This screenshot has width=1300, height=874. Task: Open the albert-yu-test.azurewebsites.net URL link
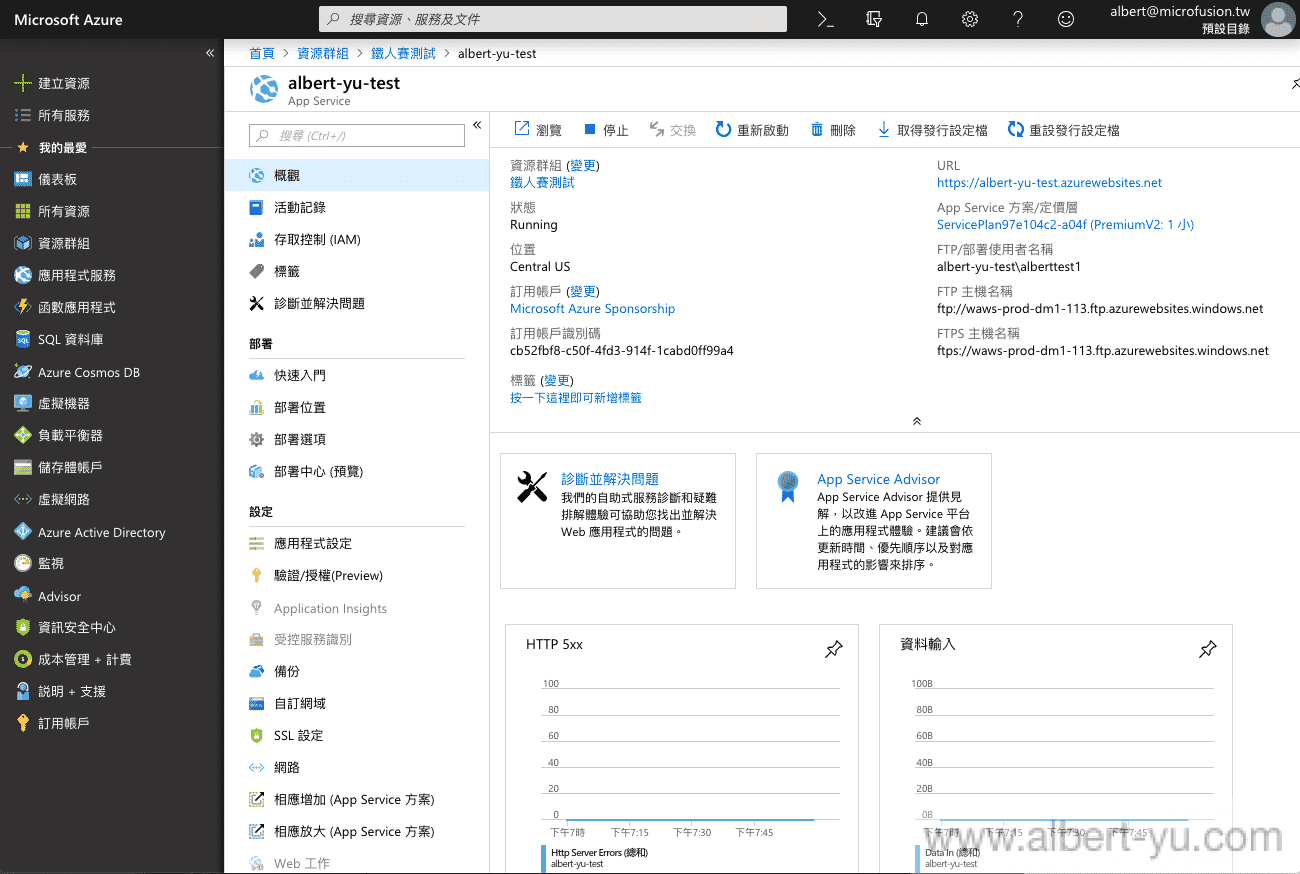point(1049,183)
